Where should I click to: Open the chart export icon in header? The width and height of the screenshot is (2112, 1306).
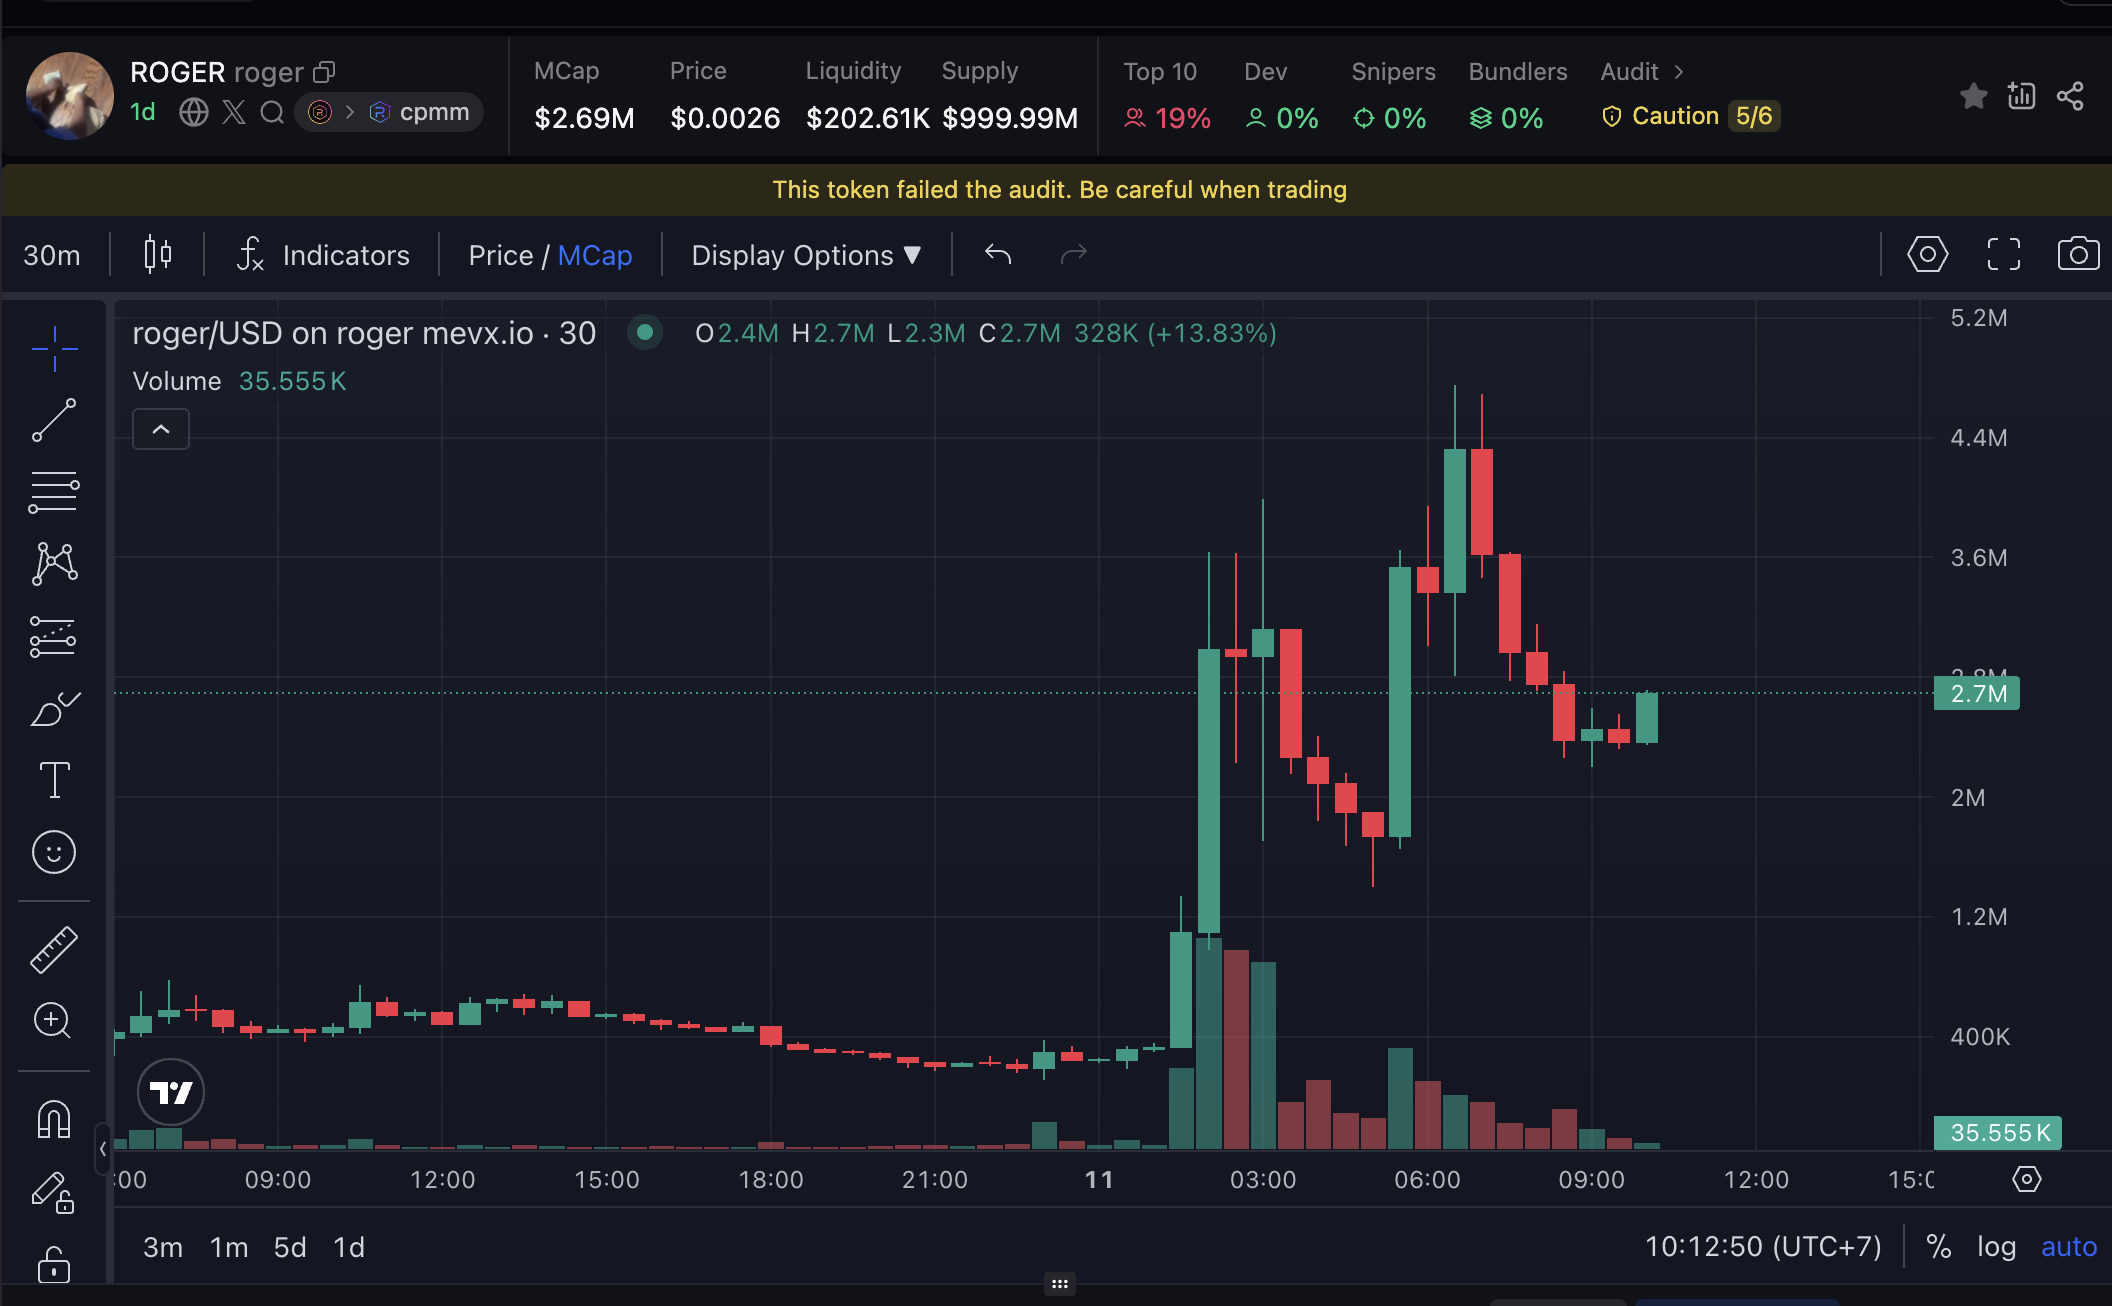[x=2021, y=96]
